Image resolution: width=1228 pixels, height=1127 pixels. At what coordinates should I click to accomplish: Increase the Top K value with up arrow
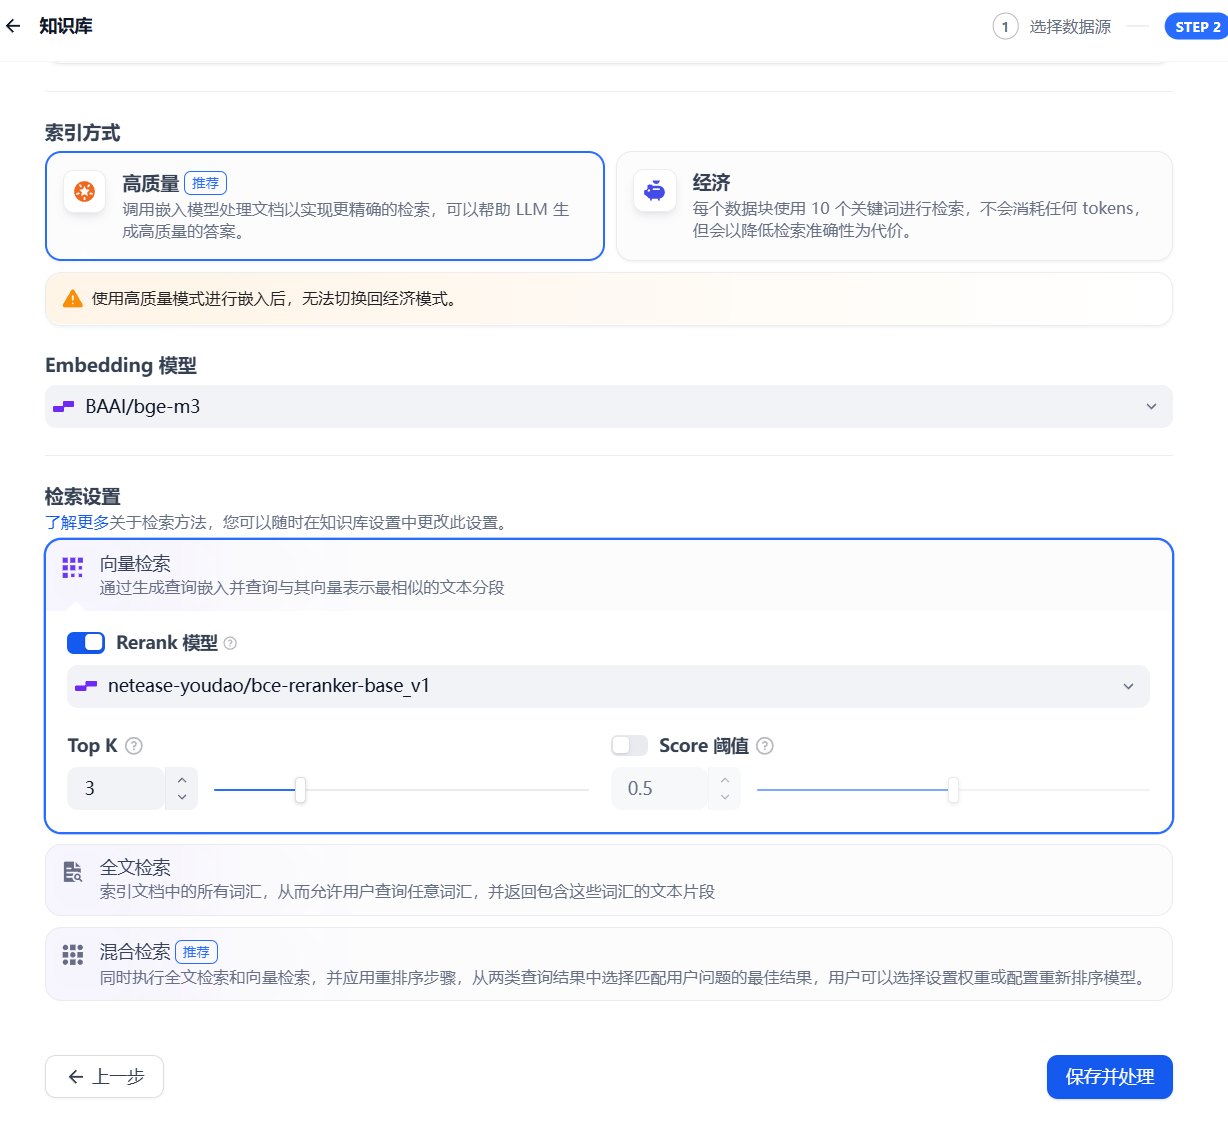pos(182,780)
